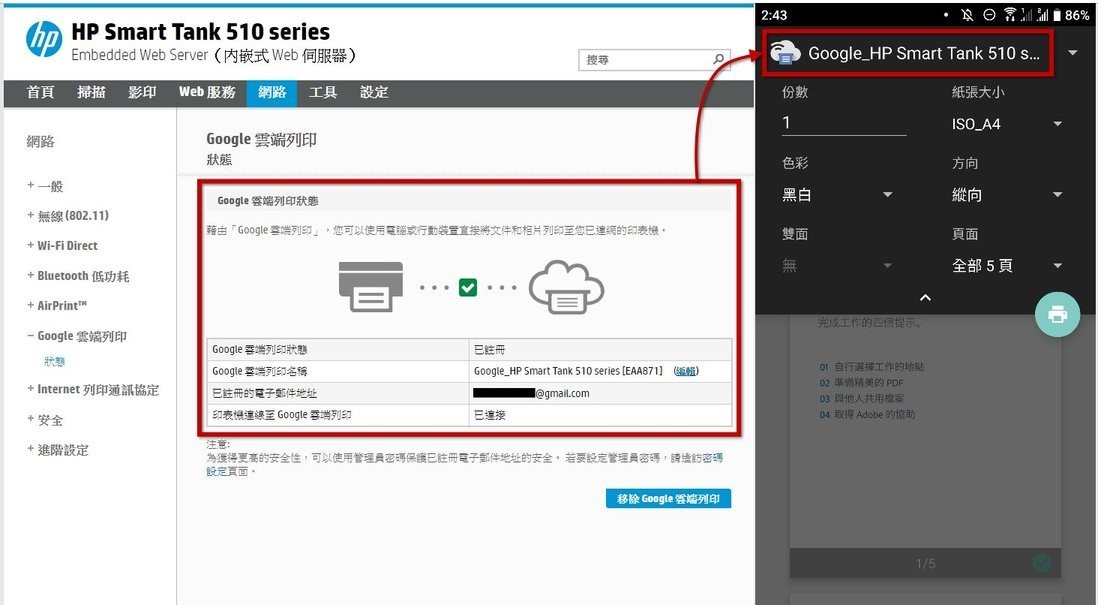Click the Google_HP Smart Tank 510 series name text

pyautogui.click(x=568, y=371)
